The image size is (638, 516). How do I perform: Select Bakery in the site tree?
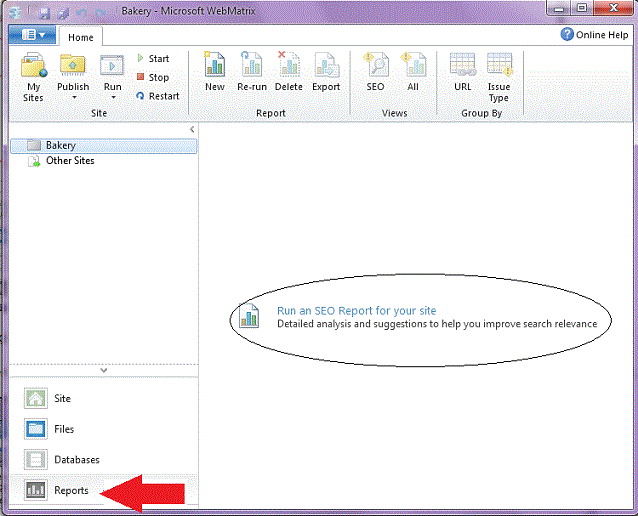coord(104,146)
